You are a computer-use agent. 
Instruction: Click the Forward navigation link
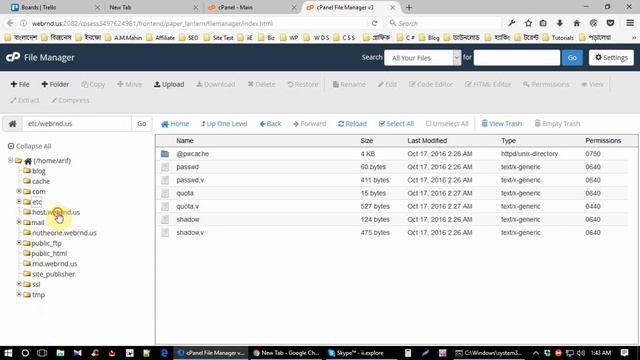[x=309, y=124]
